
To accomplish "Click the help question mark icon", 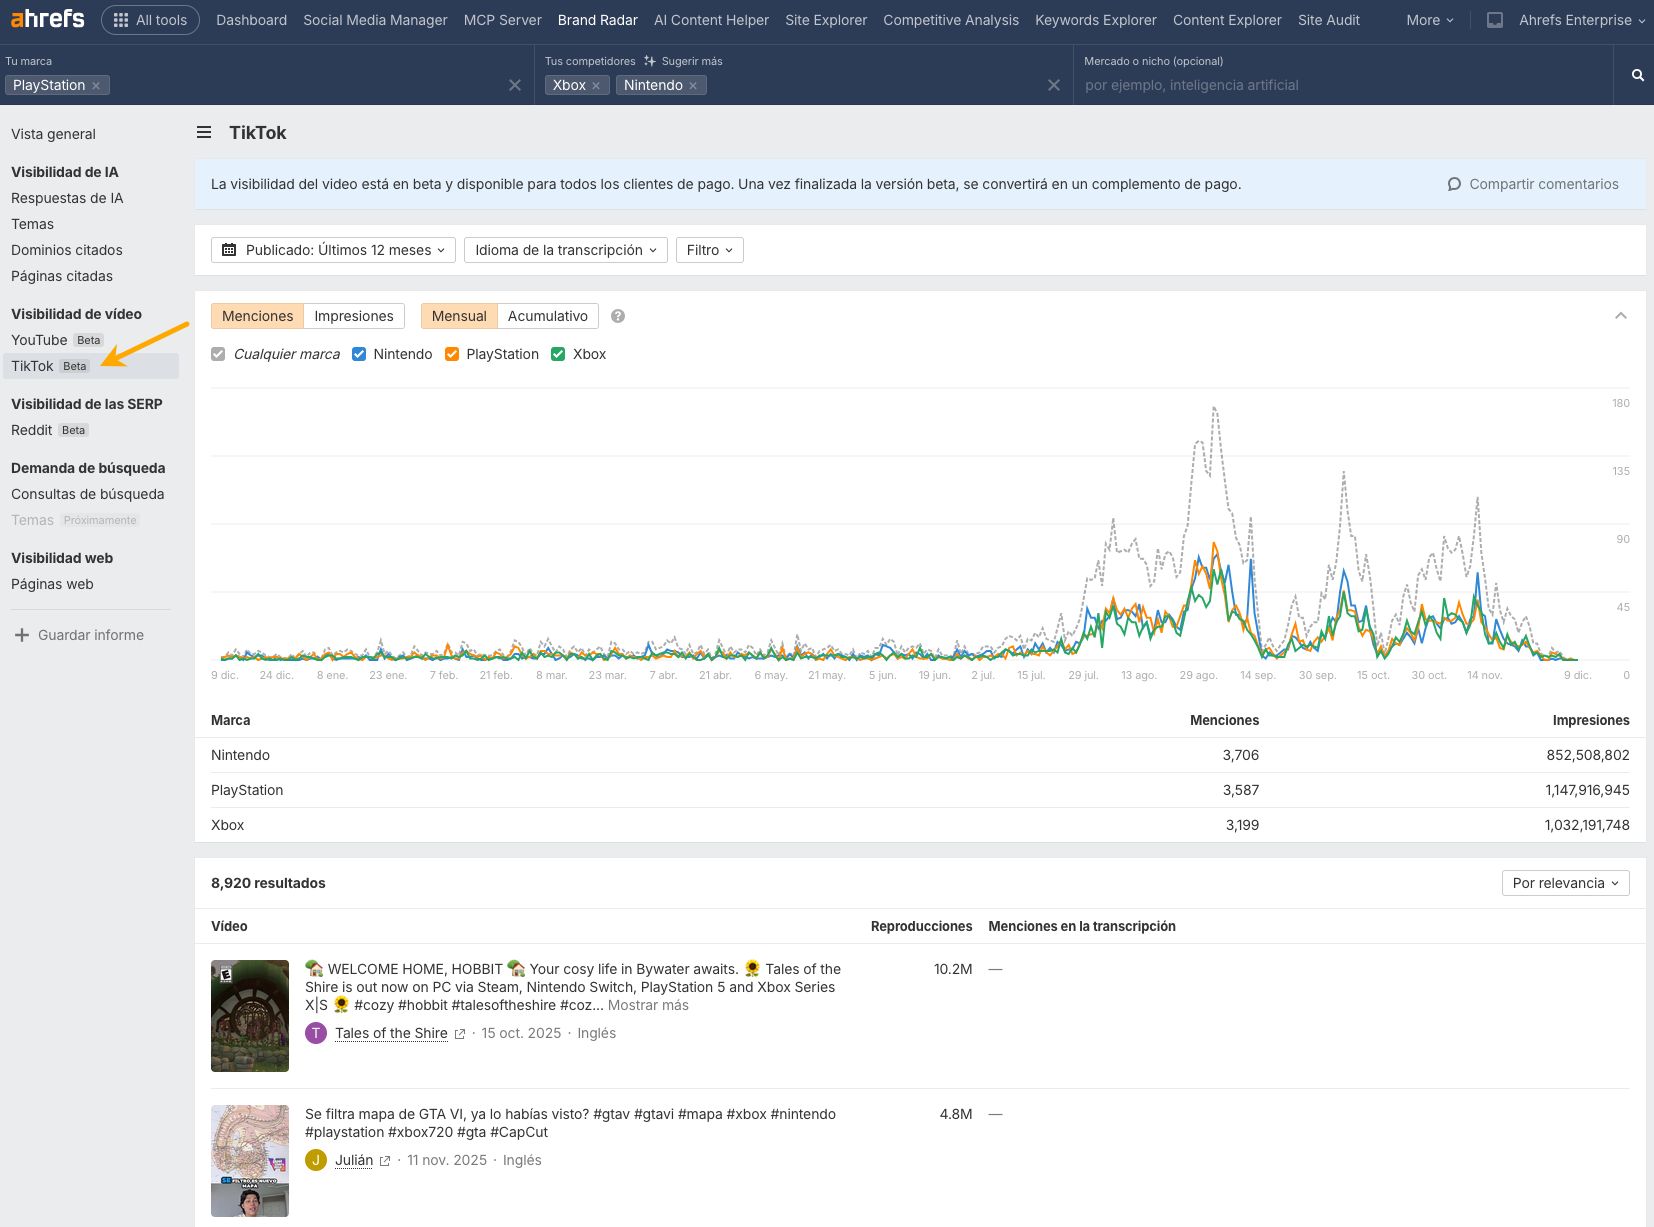I will 618,316.
